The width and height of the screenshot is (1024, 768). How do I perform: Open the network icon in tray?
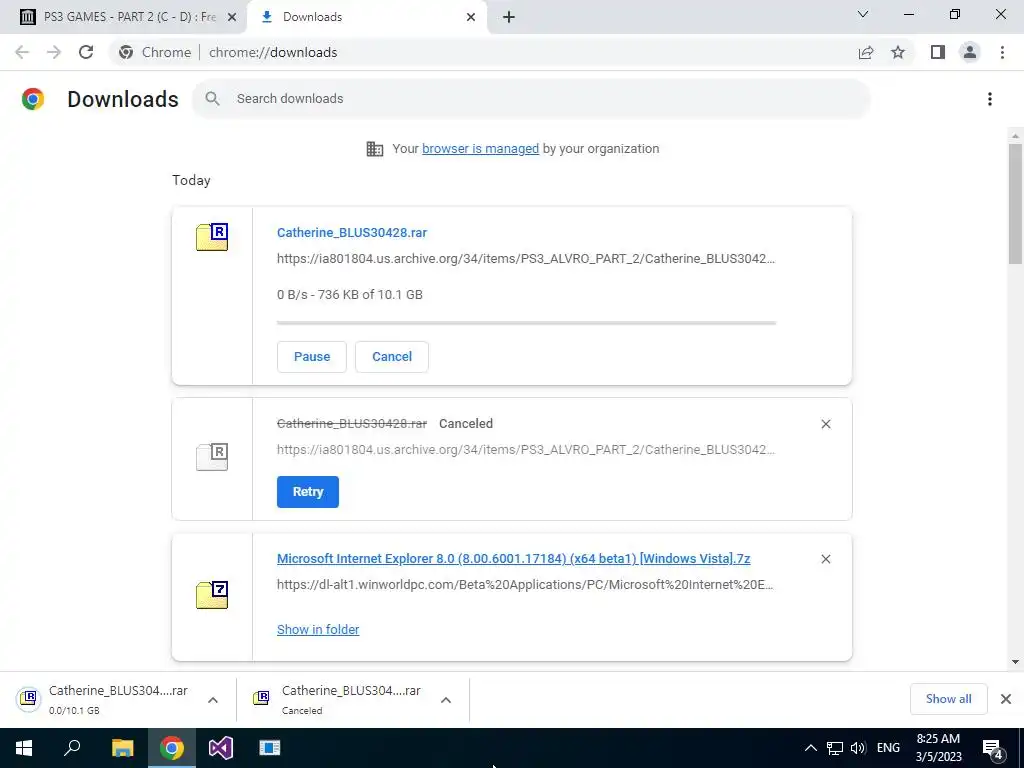[835, 748]
